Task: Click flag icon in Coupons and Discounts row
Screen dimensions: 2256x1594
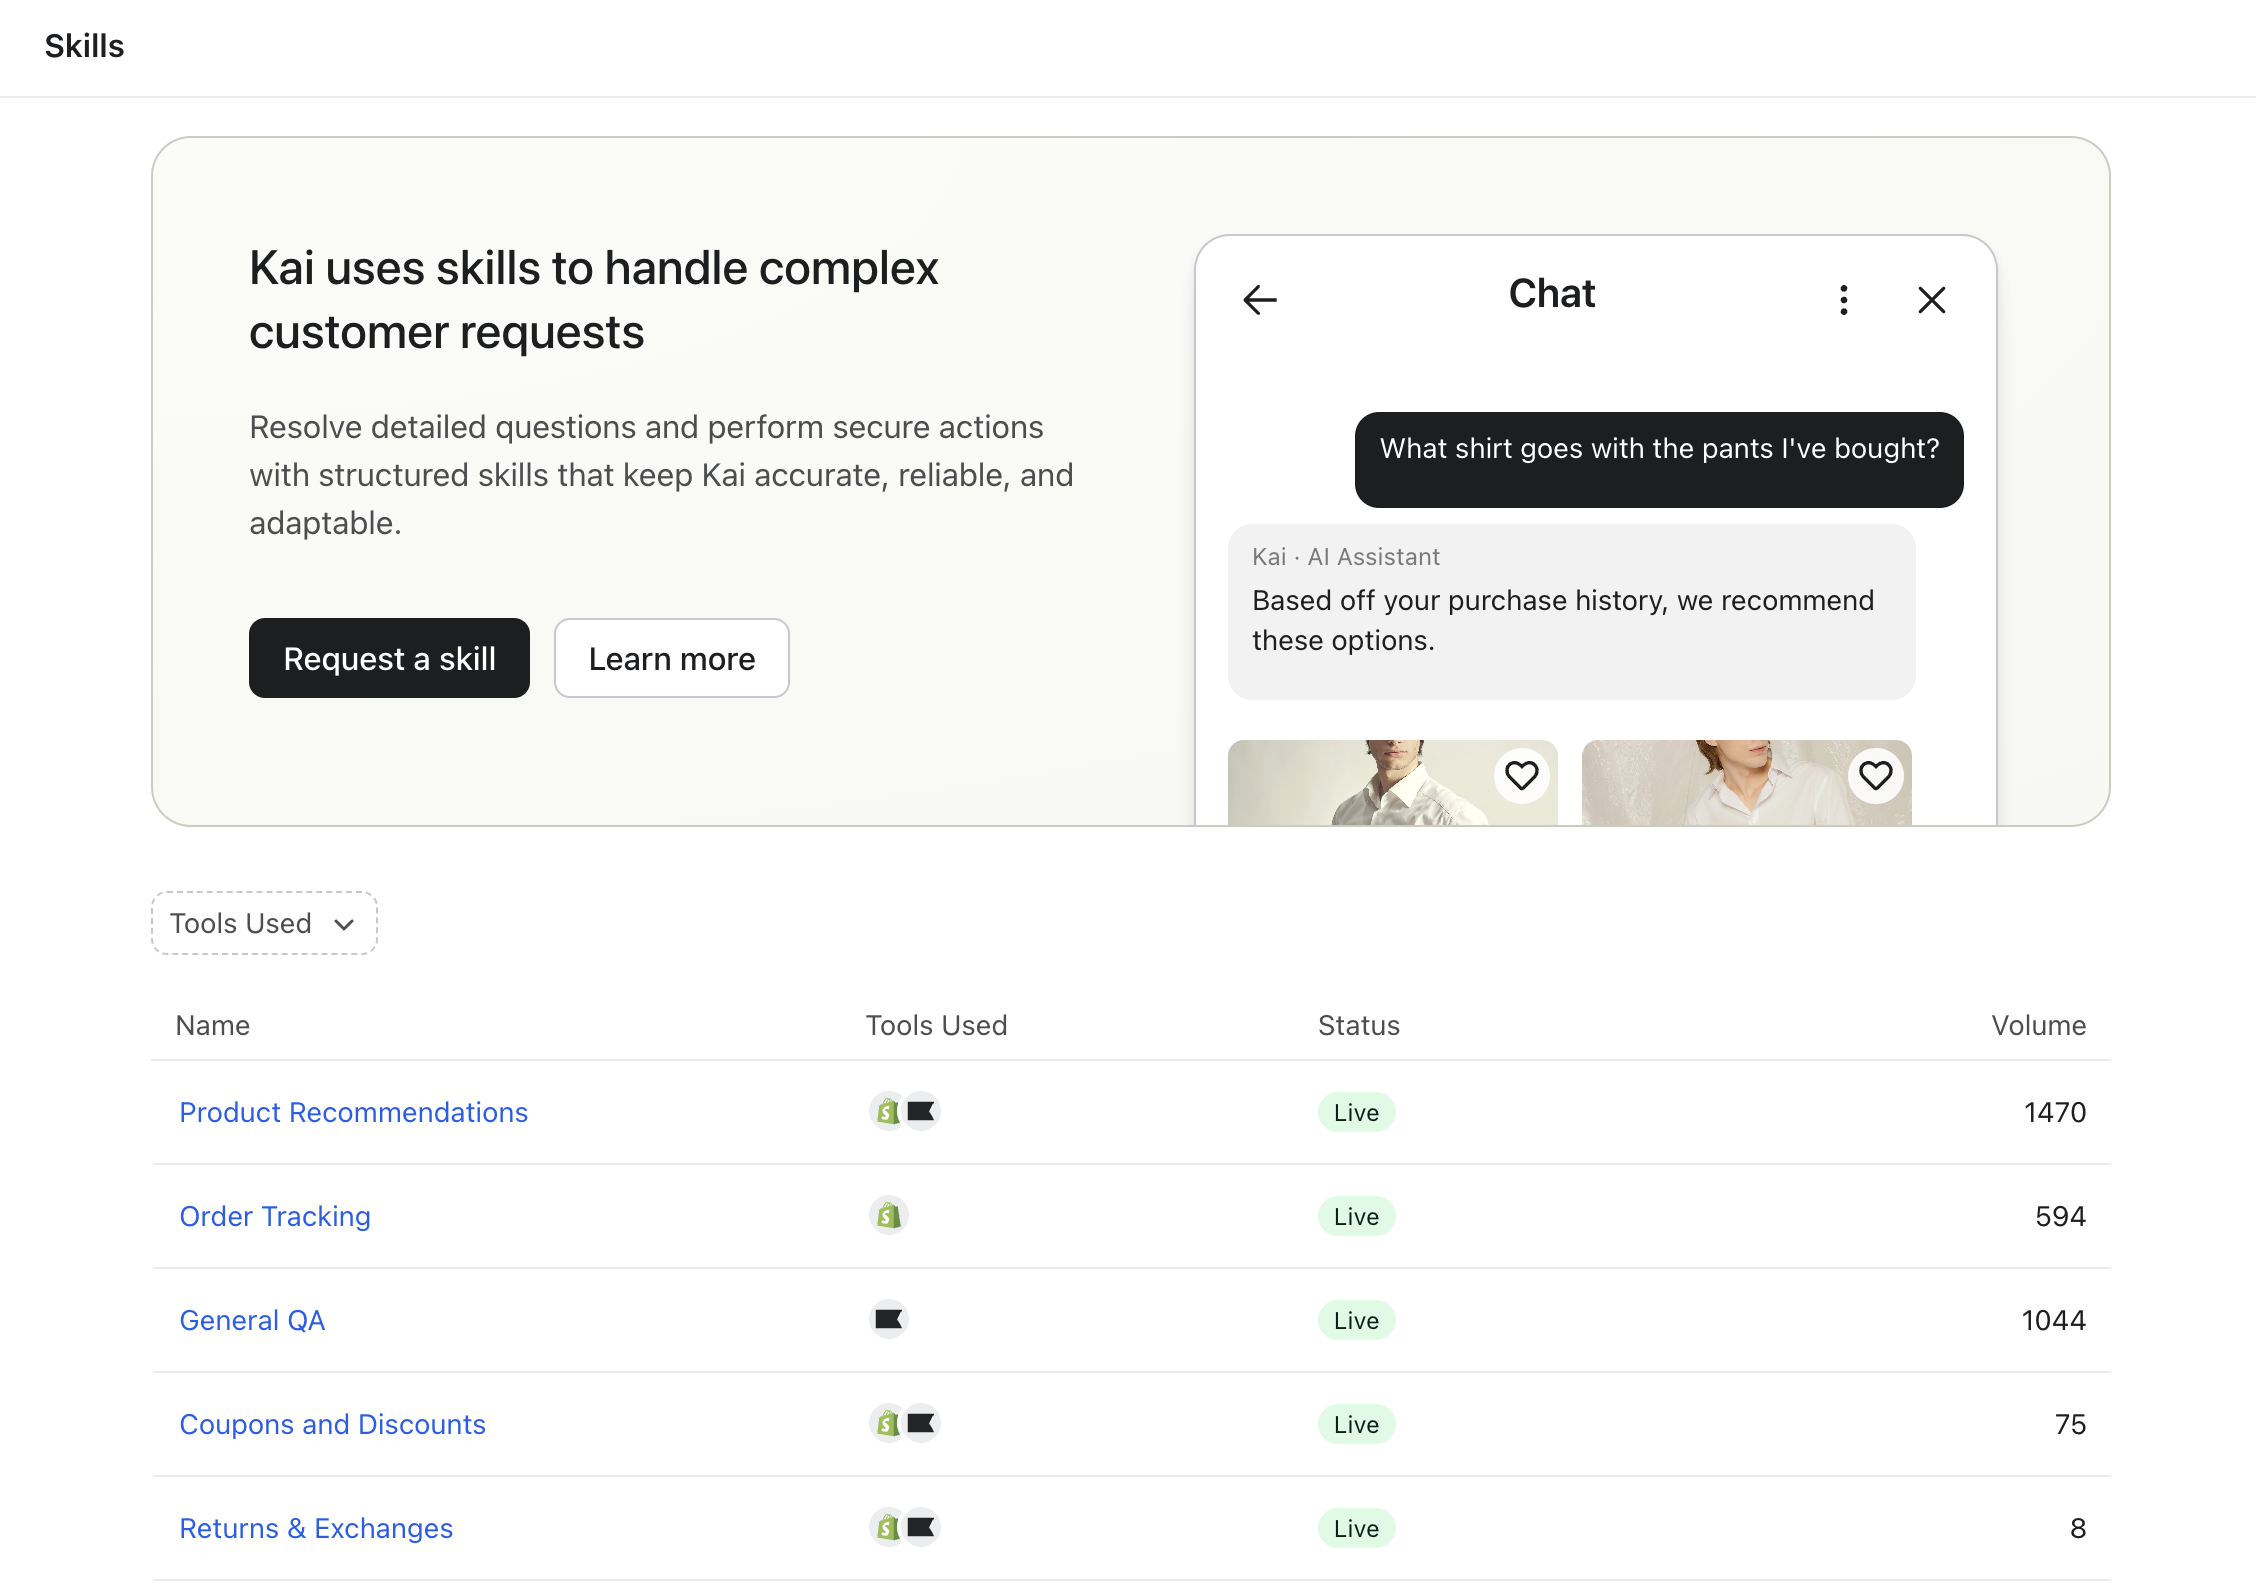Action: tap(922, 1424)
